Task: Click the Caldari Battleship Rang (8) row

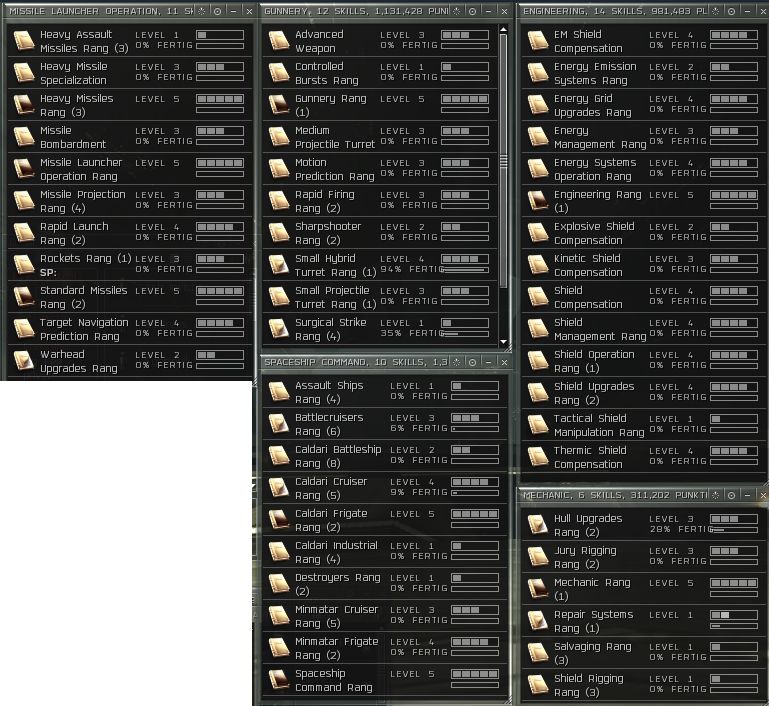Action: pyautogui.click(x=385, y=456)
